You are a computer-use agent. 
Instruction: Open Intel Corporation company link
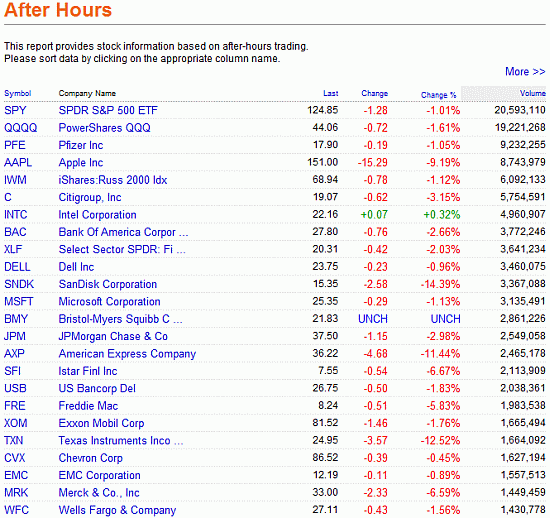point(97,215)
